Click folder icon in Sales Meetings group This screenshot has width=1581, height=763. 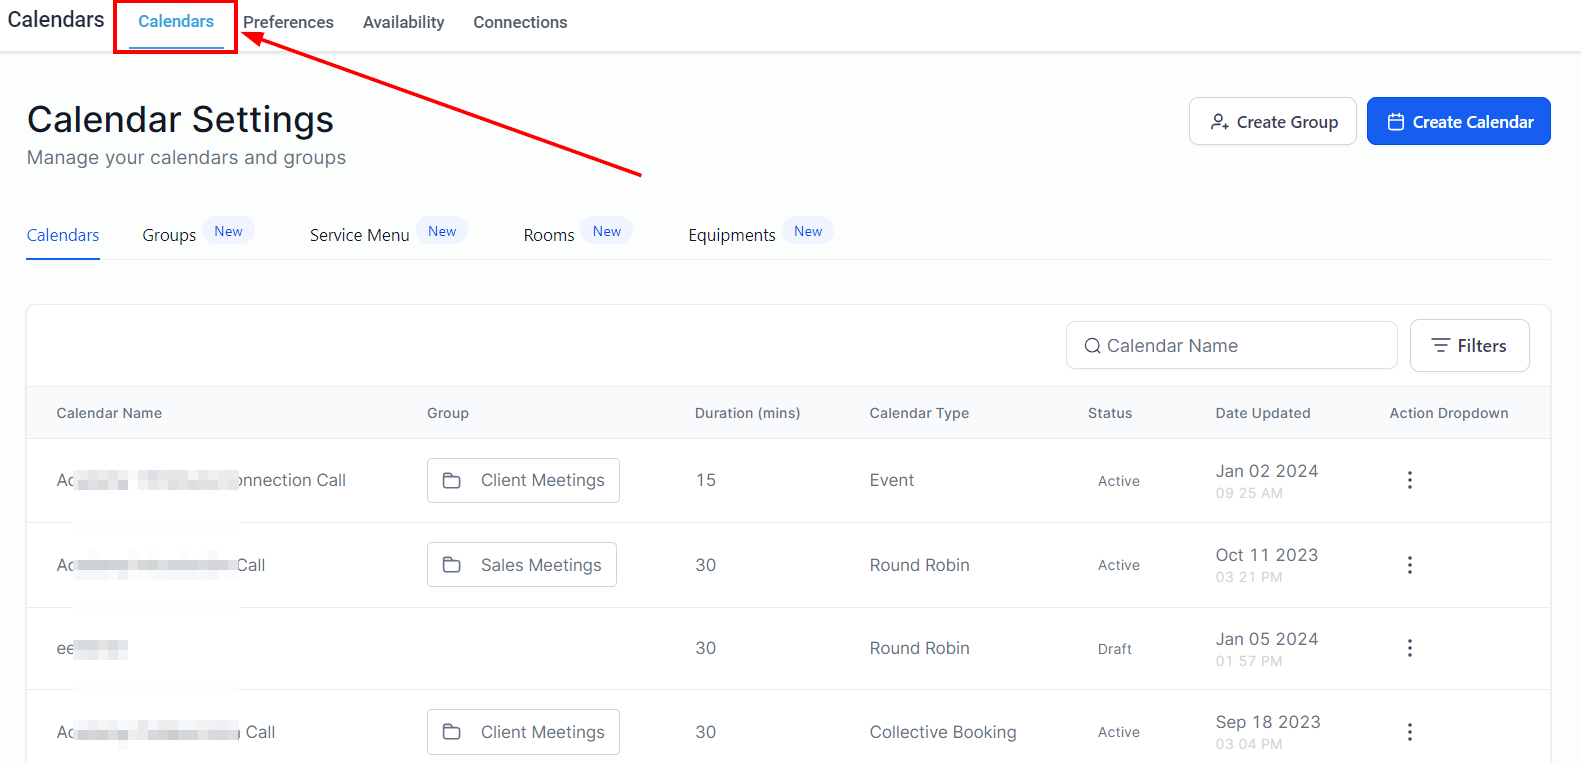click(x=452, y=565)
